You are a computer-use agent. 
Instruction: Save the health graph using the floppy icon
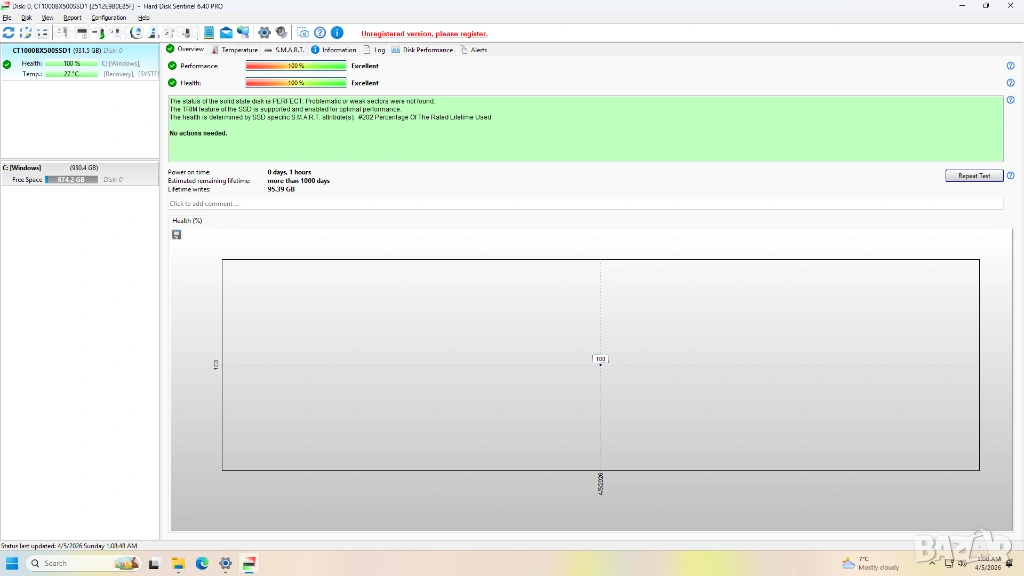(x=177, y=235)
